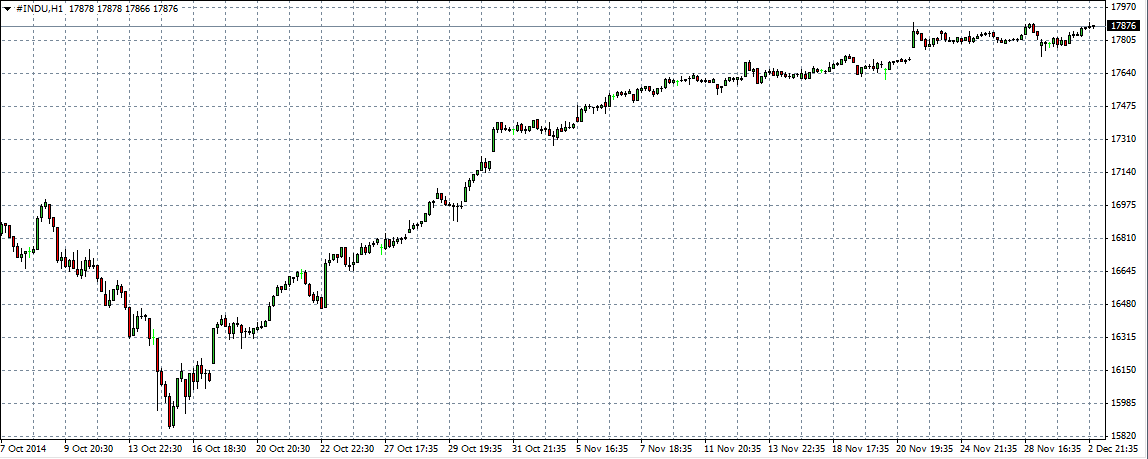Click the 16480 price scale label
This screenshot has width=1148, height=459.
coord(1124,304)
